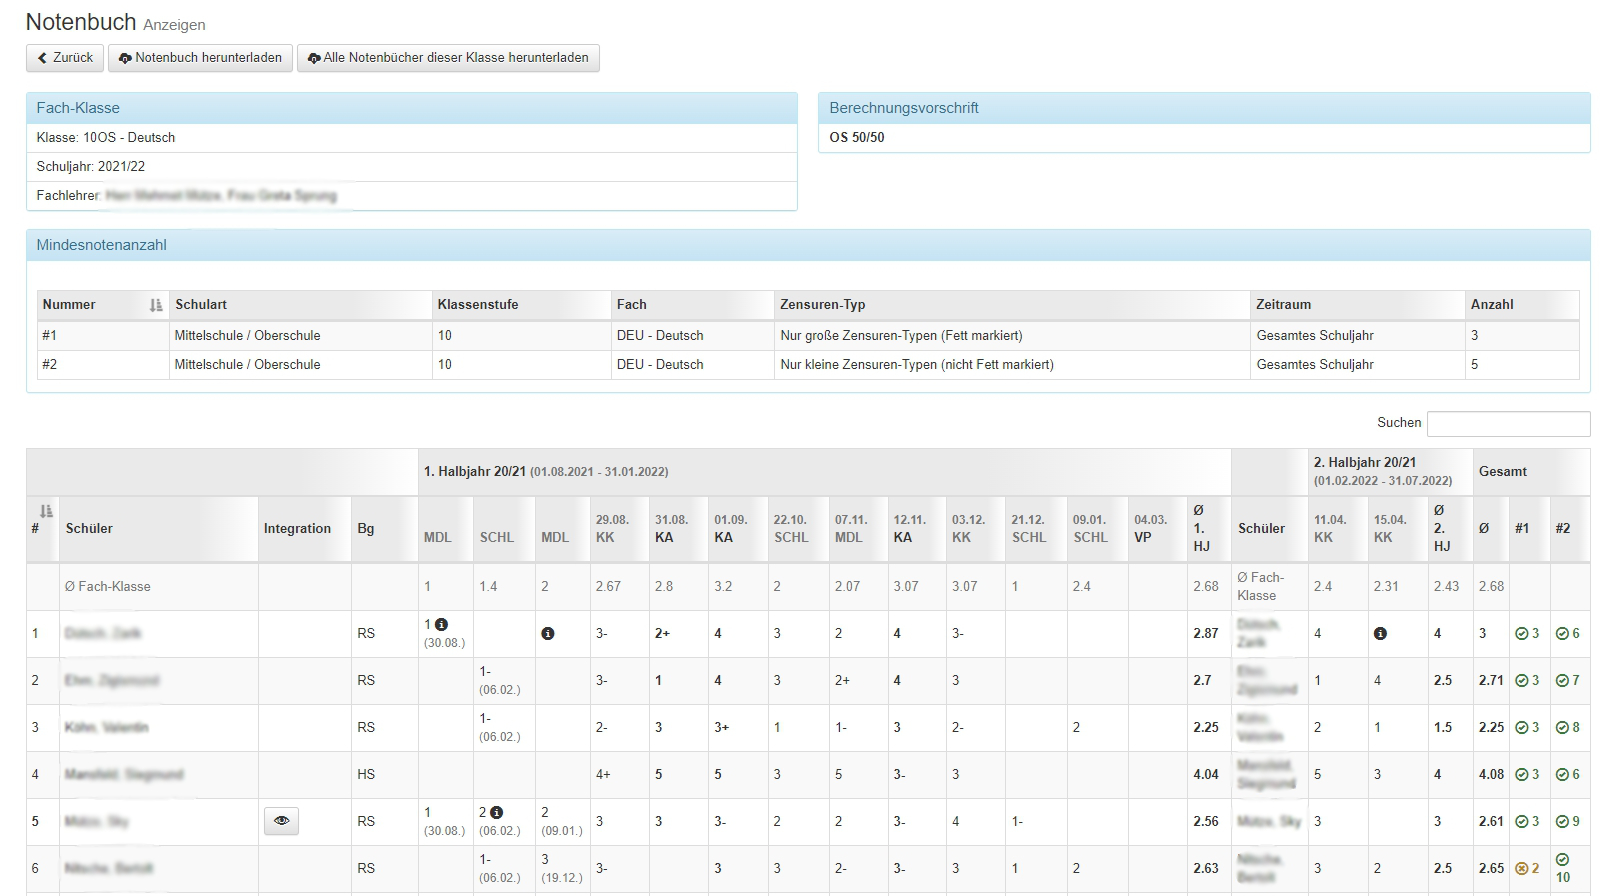Click Notenbuch herunterladen button
This screenshot has width=1621, height=896.
(x=201, y=58)
